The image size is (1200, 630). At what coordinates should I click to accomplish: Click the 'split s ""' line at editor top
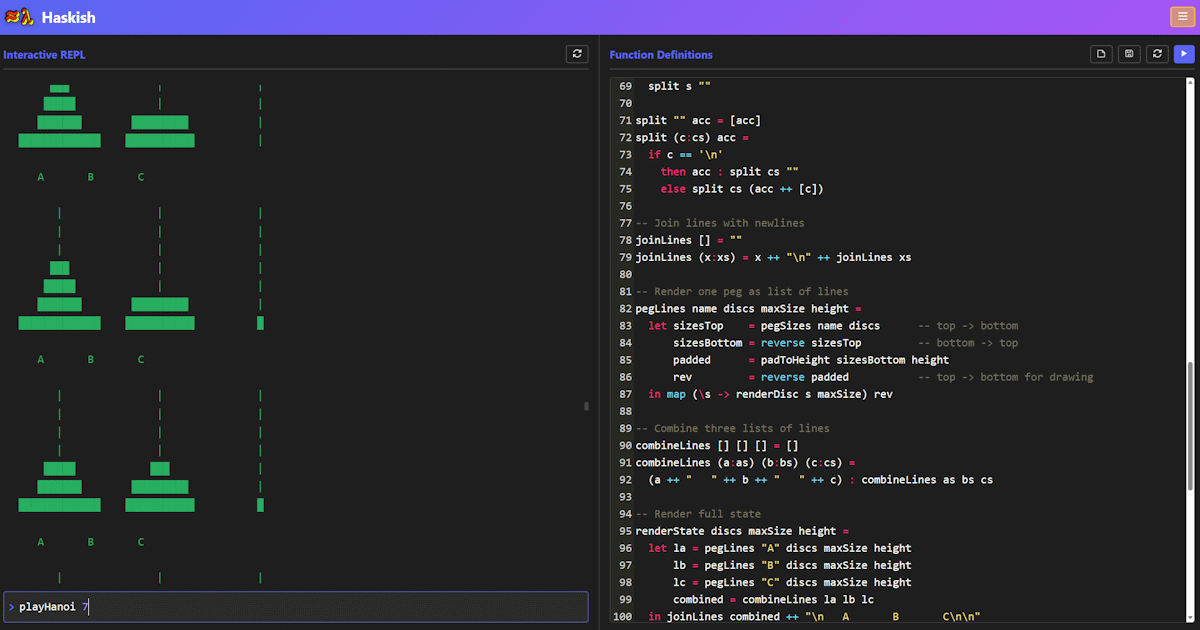coord(679,86)
